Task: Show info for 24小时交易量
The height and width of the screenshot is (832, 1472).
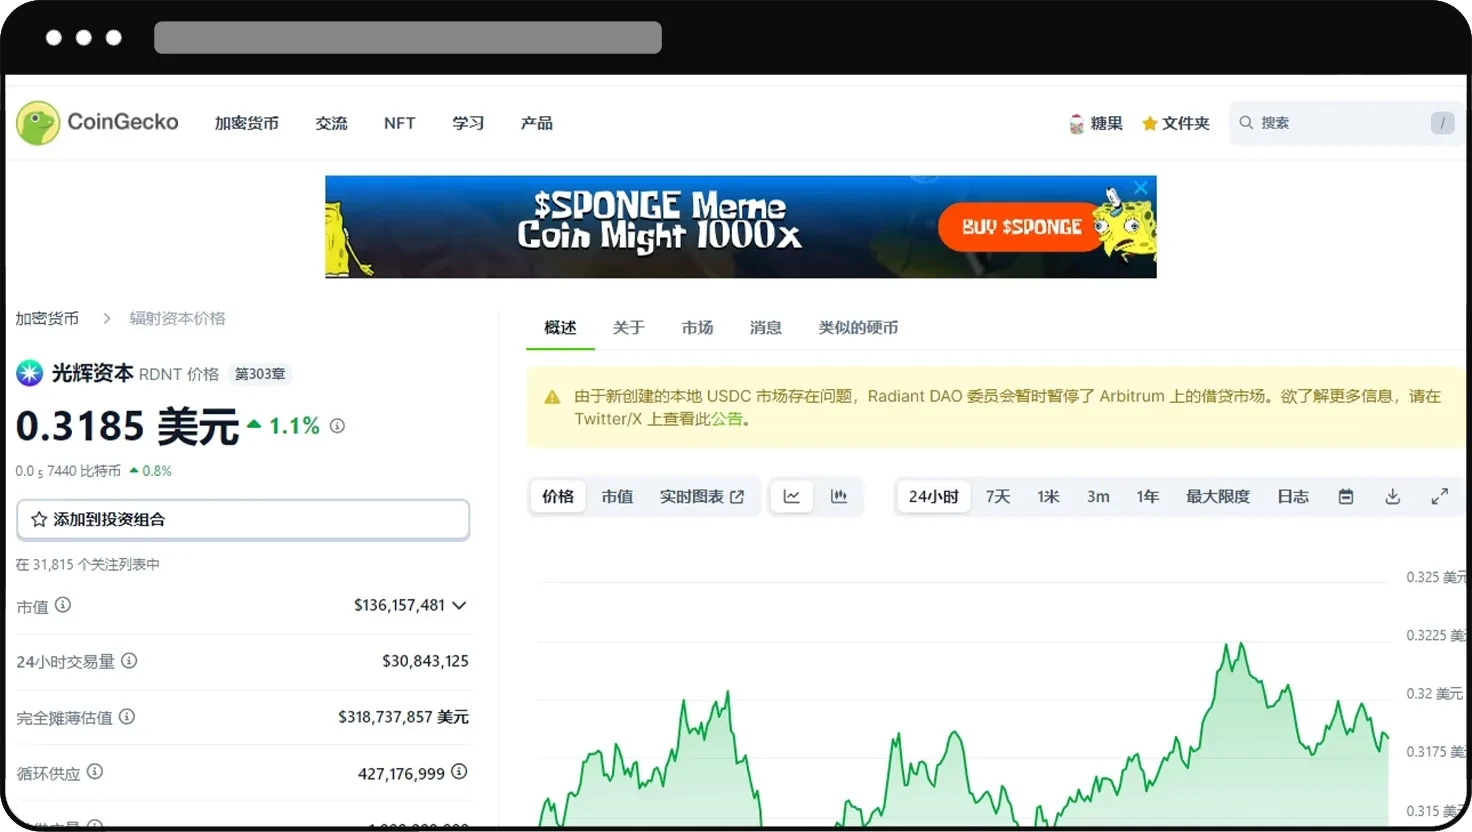Action: click(129, 661)
